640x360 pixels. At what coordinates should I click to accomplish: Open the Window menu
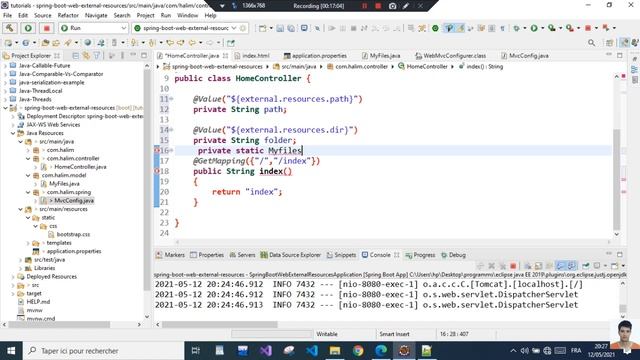(x=187, y=16)
